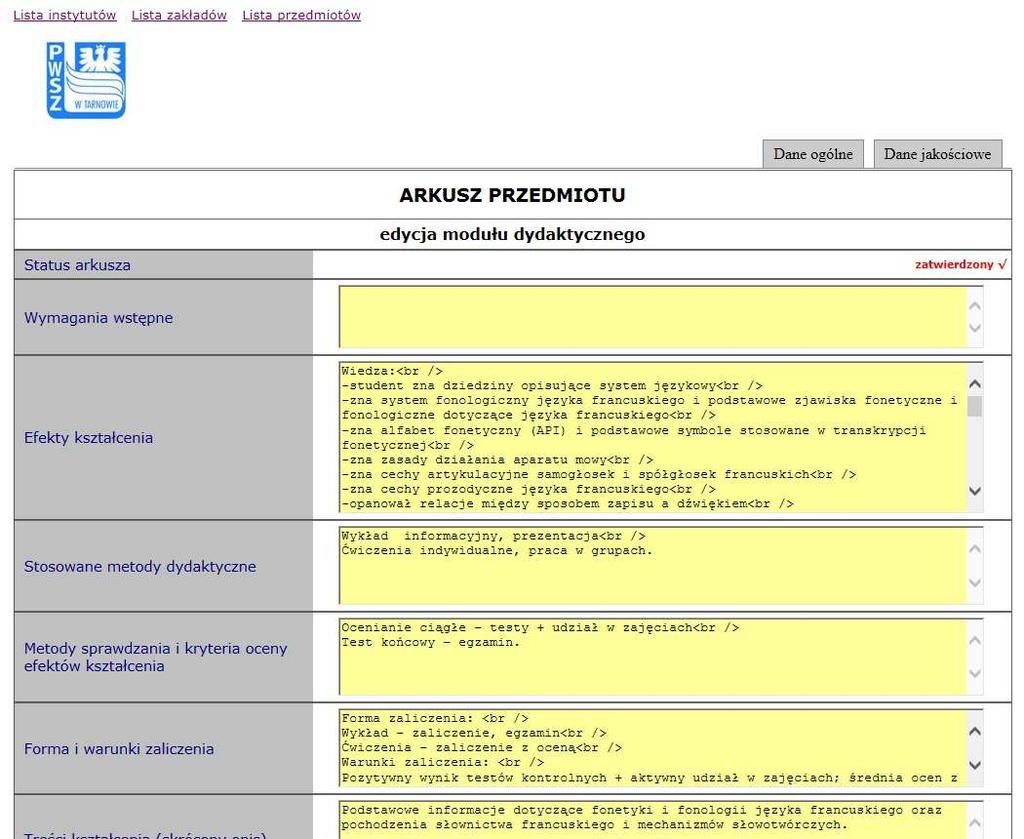This screenshot has height=839, width=1024.
Task: Open the Lista przedmiotów link
Action: coord(301,15)
